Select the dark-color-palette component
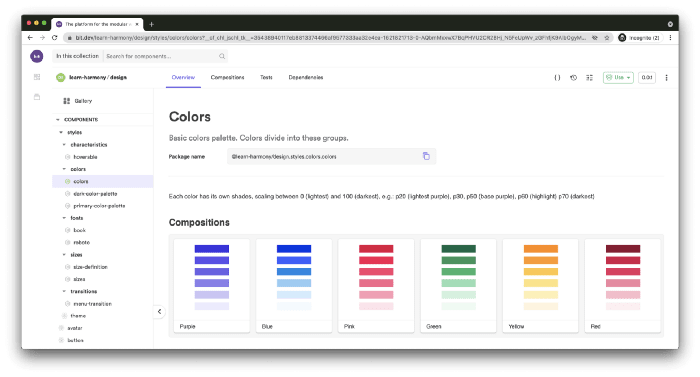 click(95, 194)
